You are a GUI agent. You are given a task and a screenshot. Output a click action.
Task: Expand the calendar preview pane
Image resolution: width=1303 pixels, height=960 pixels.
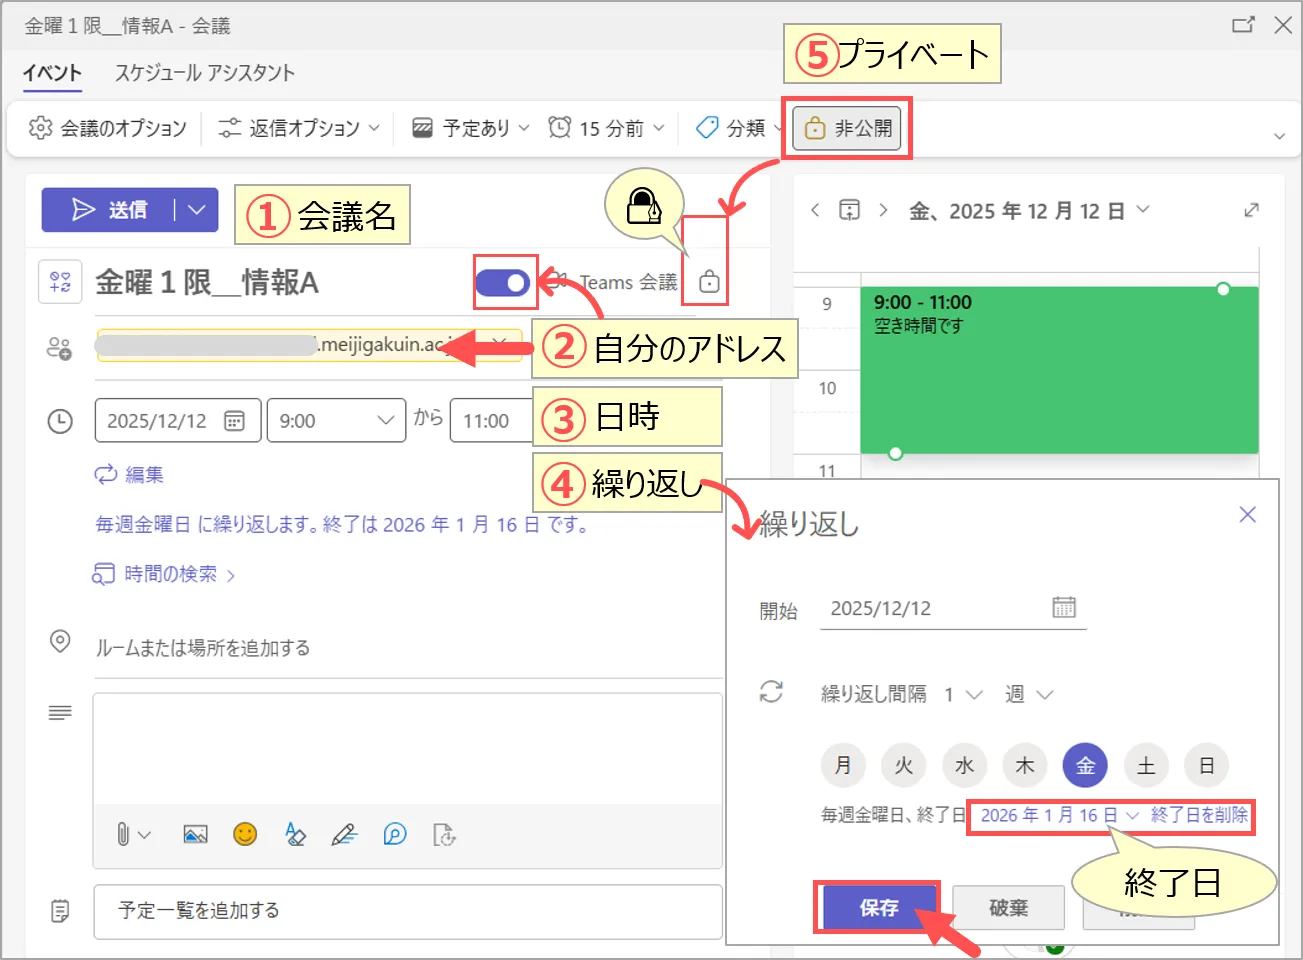click(x=1251, y=210)
